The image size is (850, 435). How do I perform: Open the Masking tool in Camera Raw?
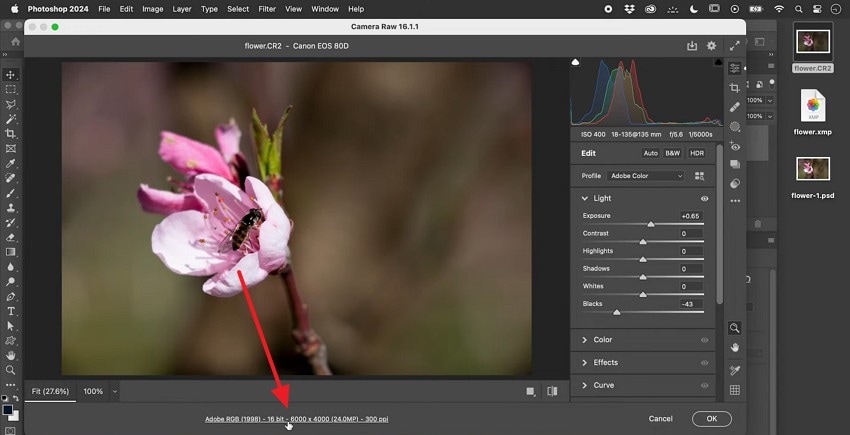(735, 127)
